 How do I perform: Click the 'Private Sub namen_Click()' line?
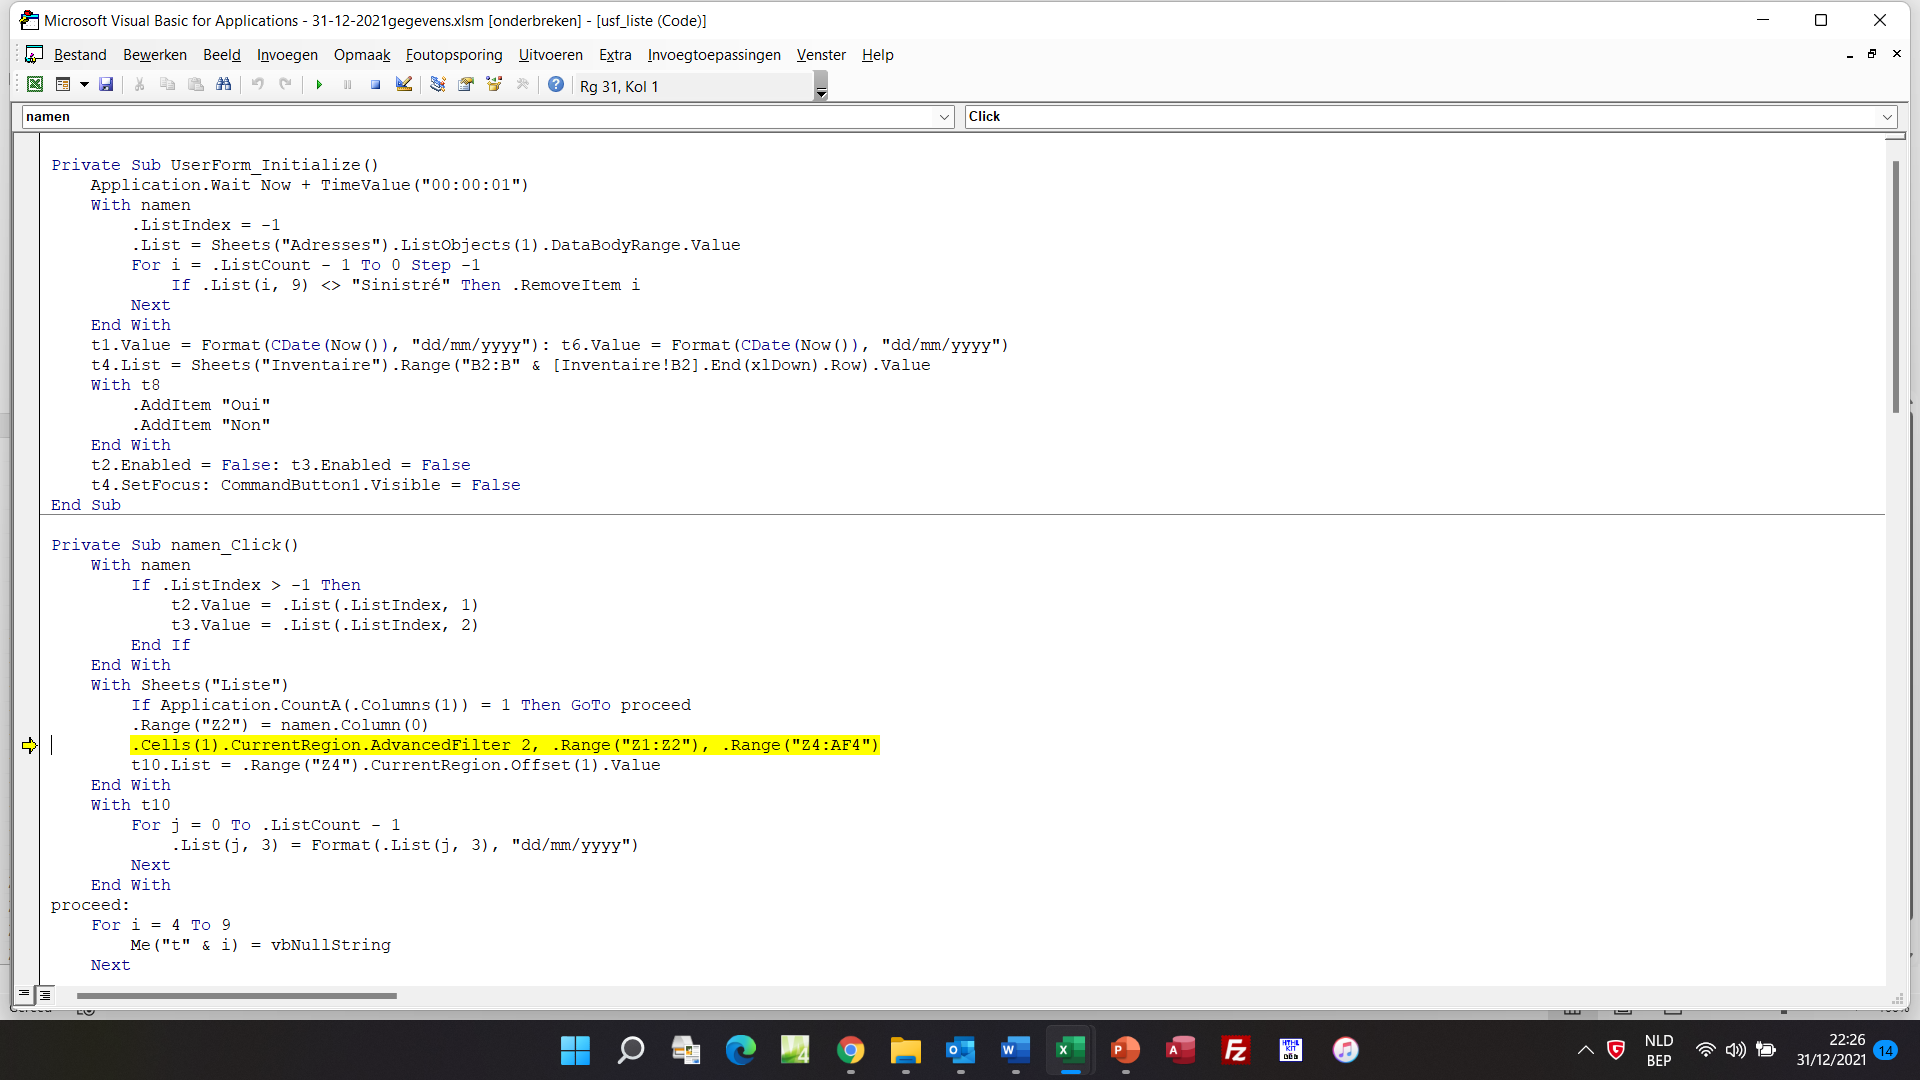[175, 545]
